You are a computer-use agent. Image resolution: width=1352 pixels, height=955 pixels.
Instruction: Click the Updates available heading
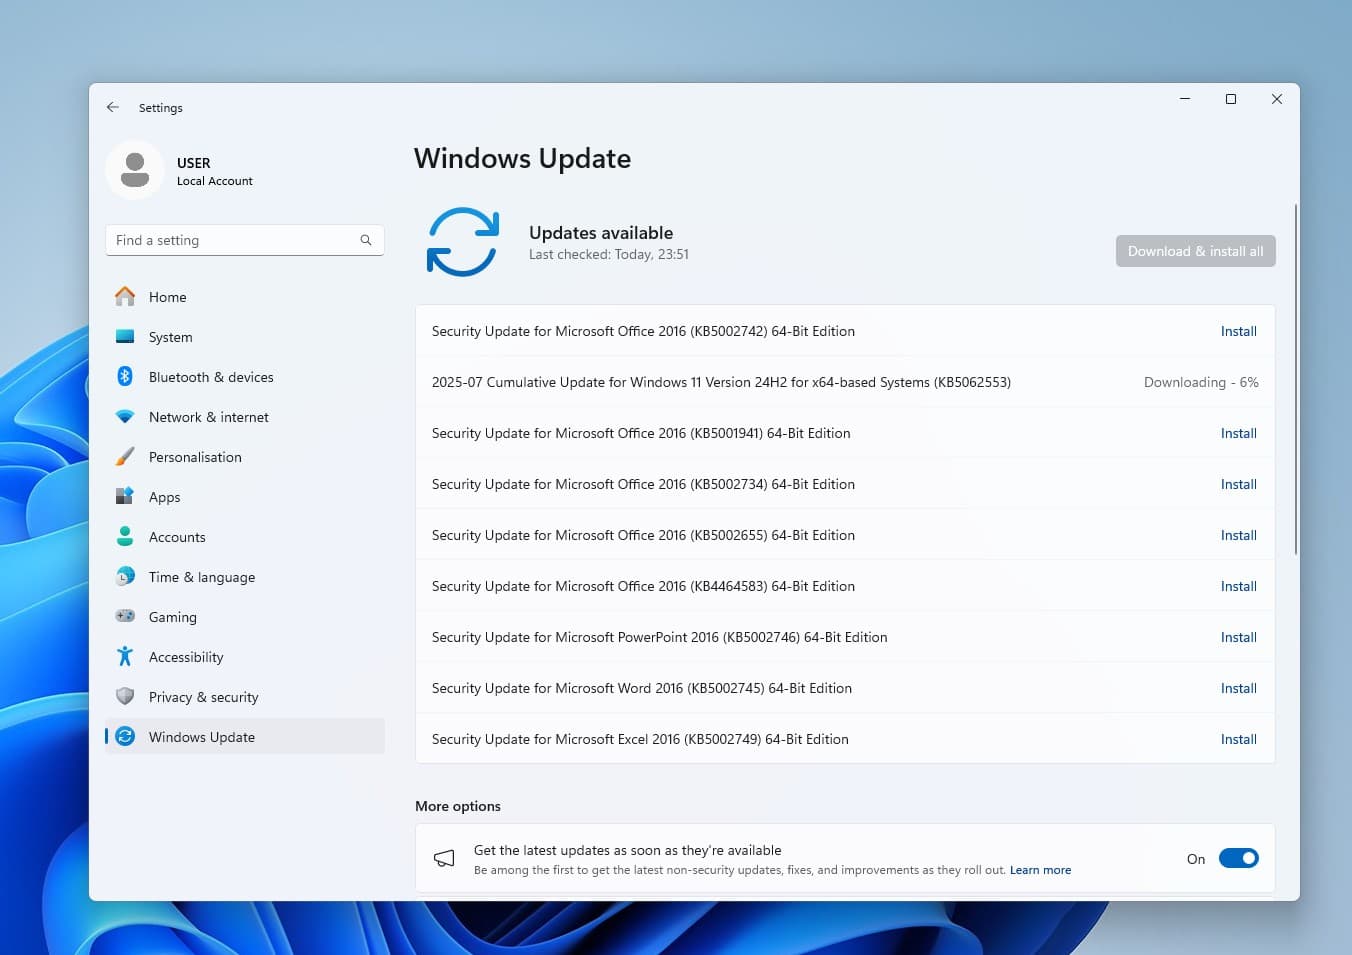click(x=601, y=233)
